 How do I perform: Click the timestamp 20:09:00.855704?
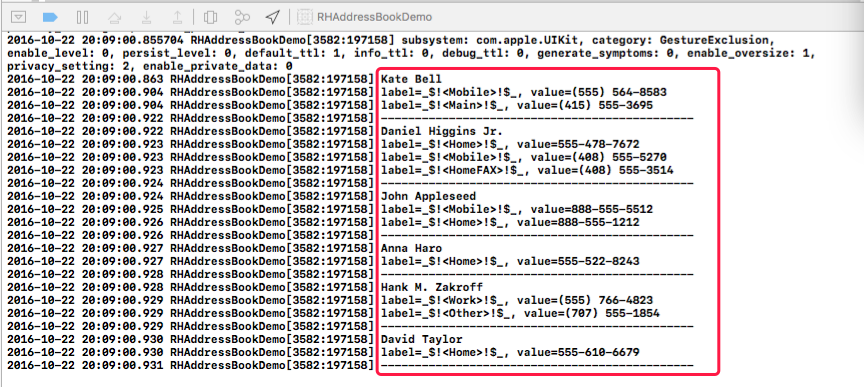click(133, 40)
